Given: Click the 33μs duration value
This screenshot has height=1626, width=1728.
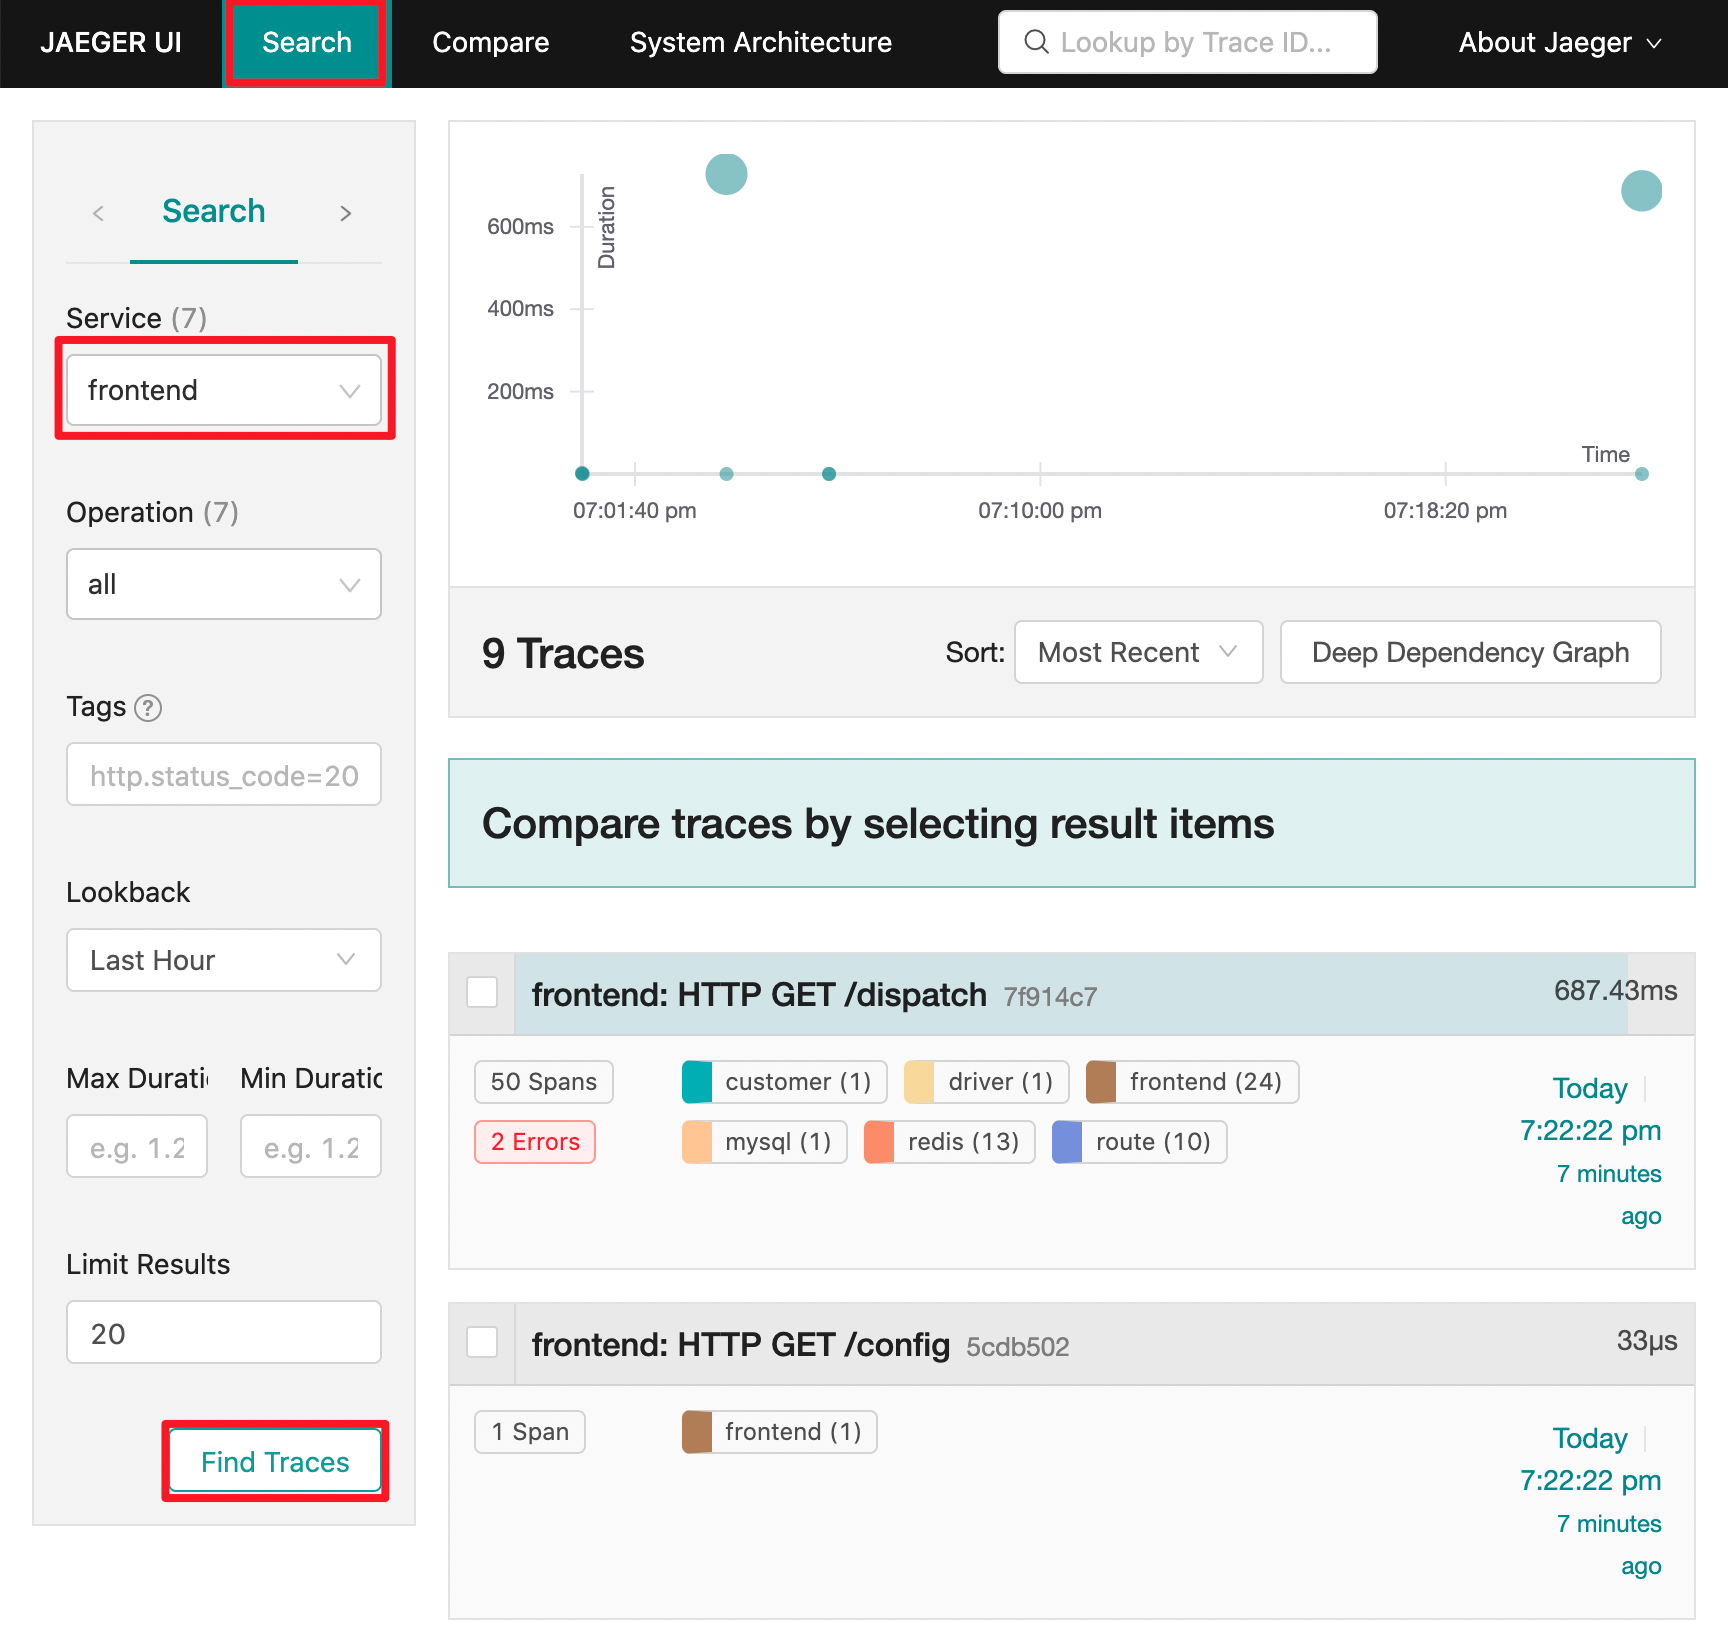Looking at the screenshot, I should [1647, 1341].
